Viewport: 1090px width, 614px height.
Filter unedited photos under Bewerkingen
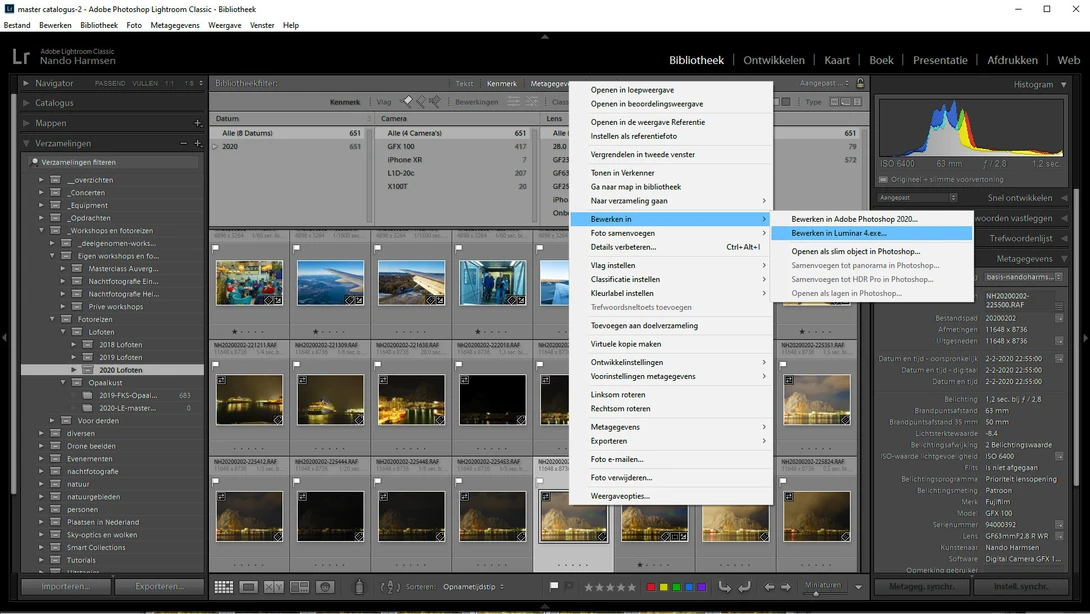[x=532, y=102]
